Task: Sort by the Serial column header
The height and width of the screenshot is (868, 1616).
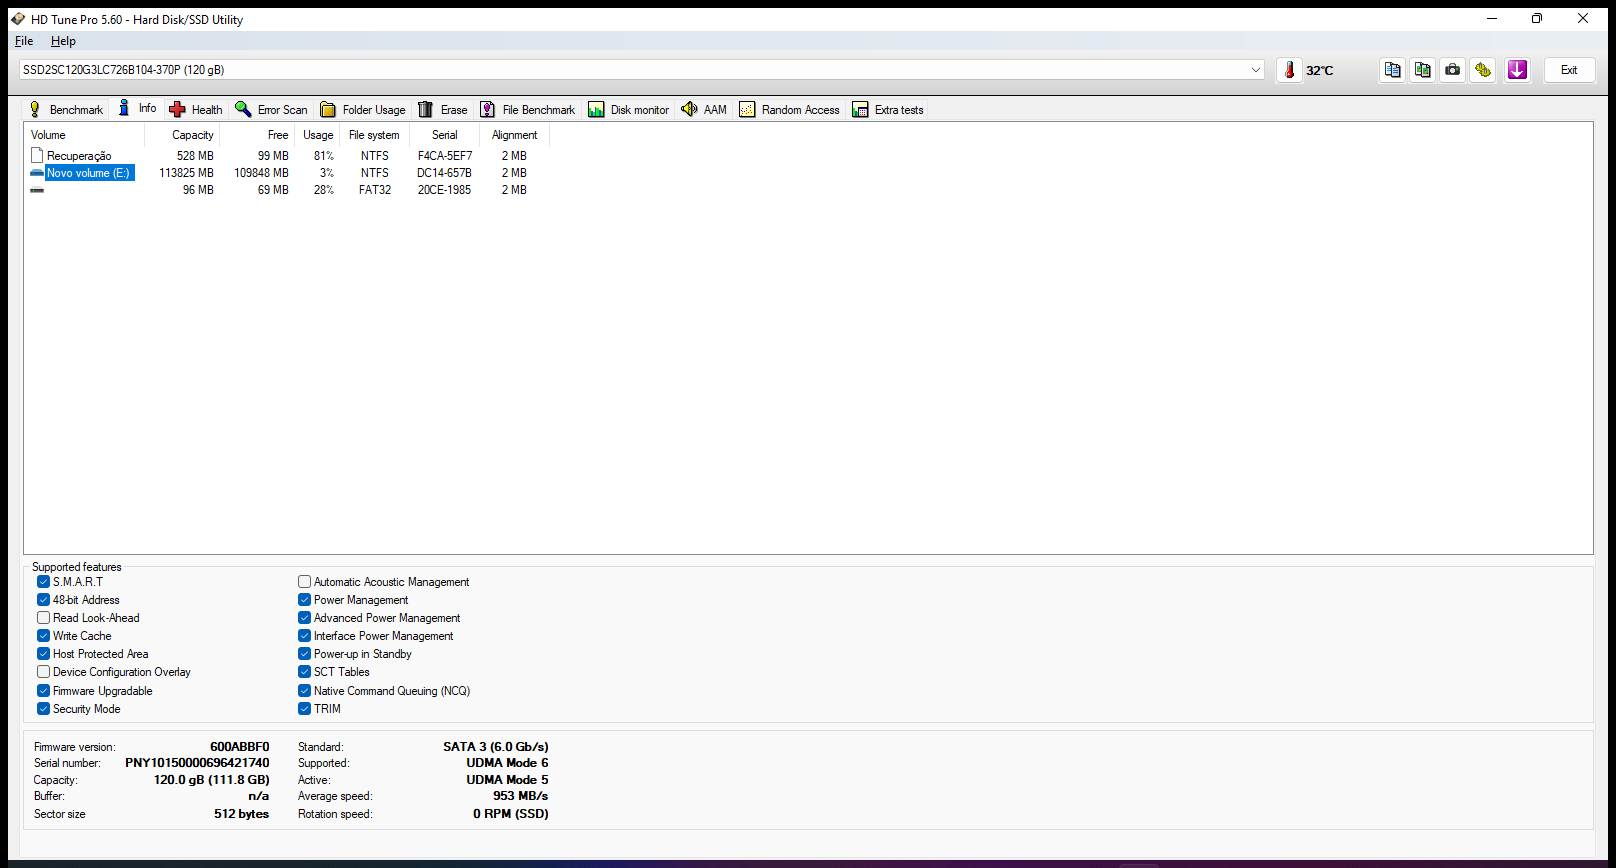Action: 445,135
